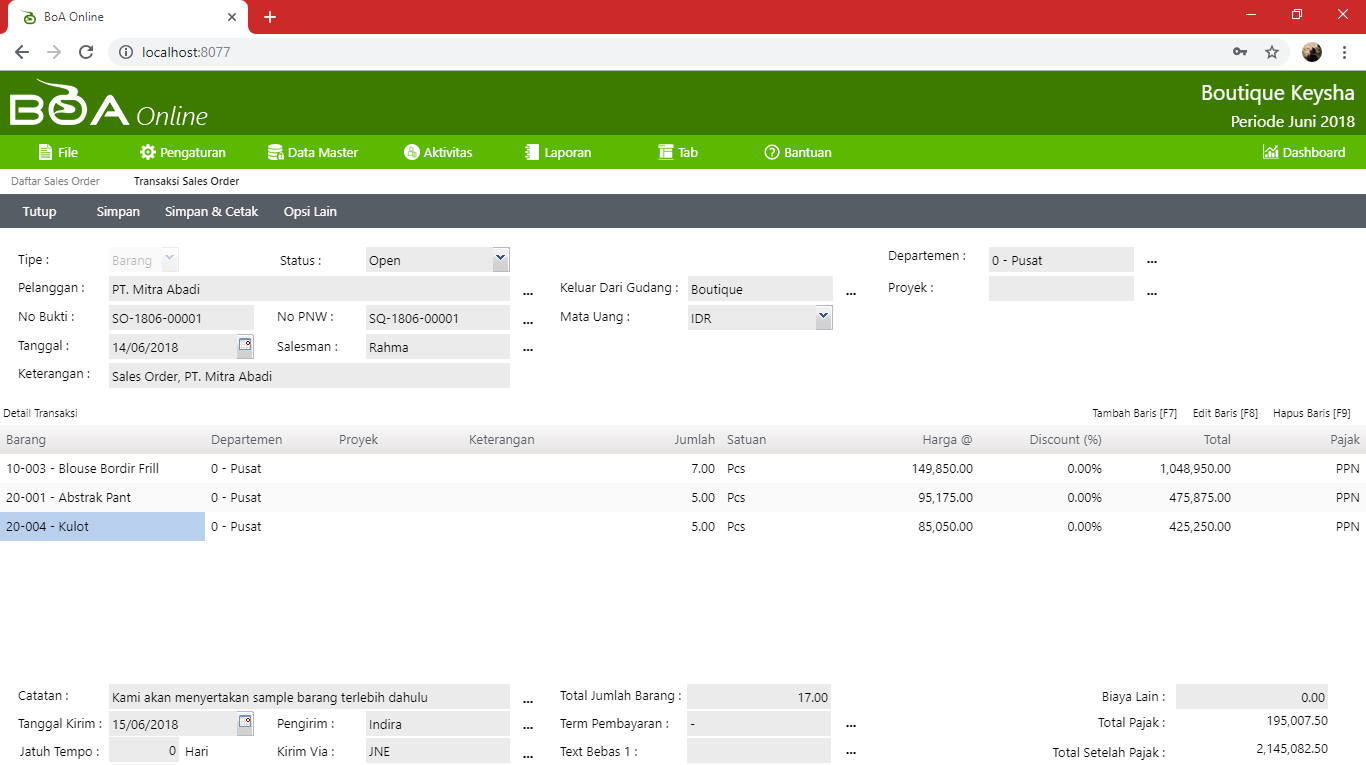Click Hapus Baris [F9] link

(1311, 413)
